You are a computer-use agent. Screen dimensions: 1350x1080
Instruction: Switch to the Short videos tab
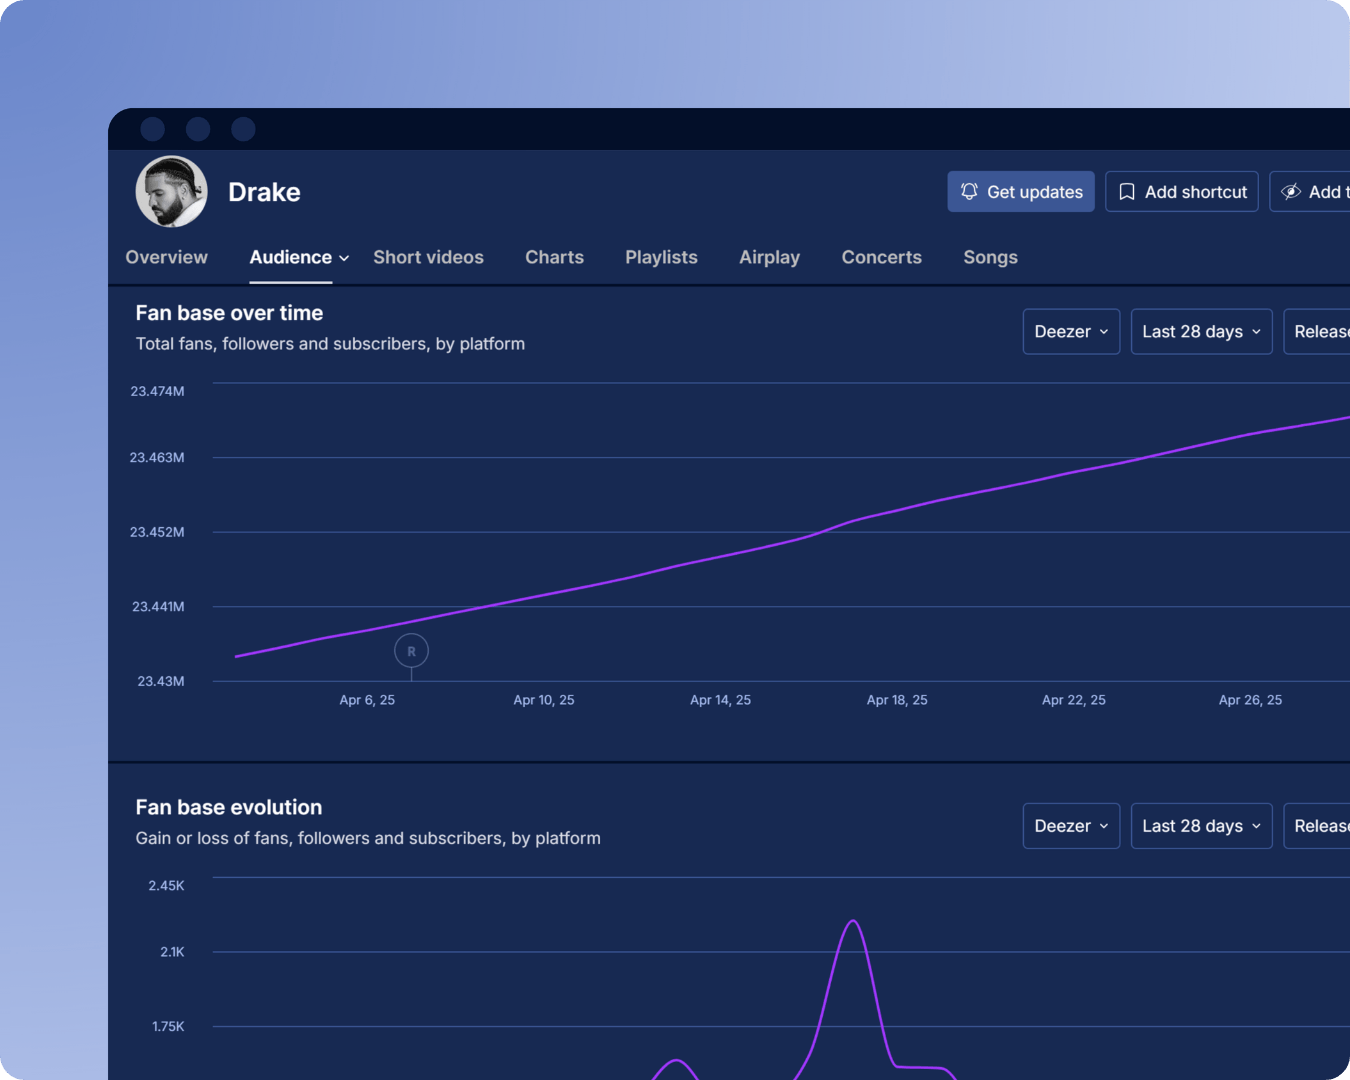(x=428, y=257)
